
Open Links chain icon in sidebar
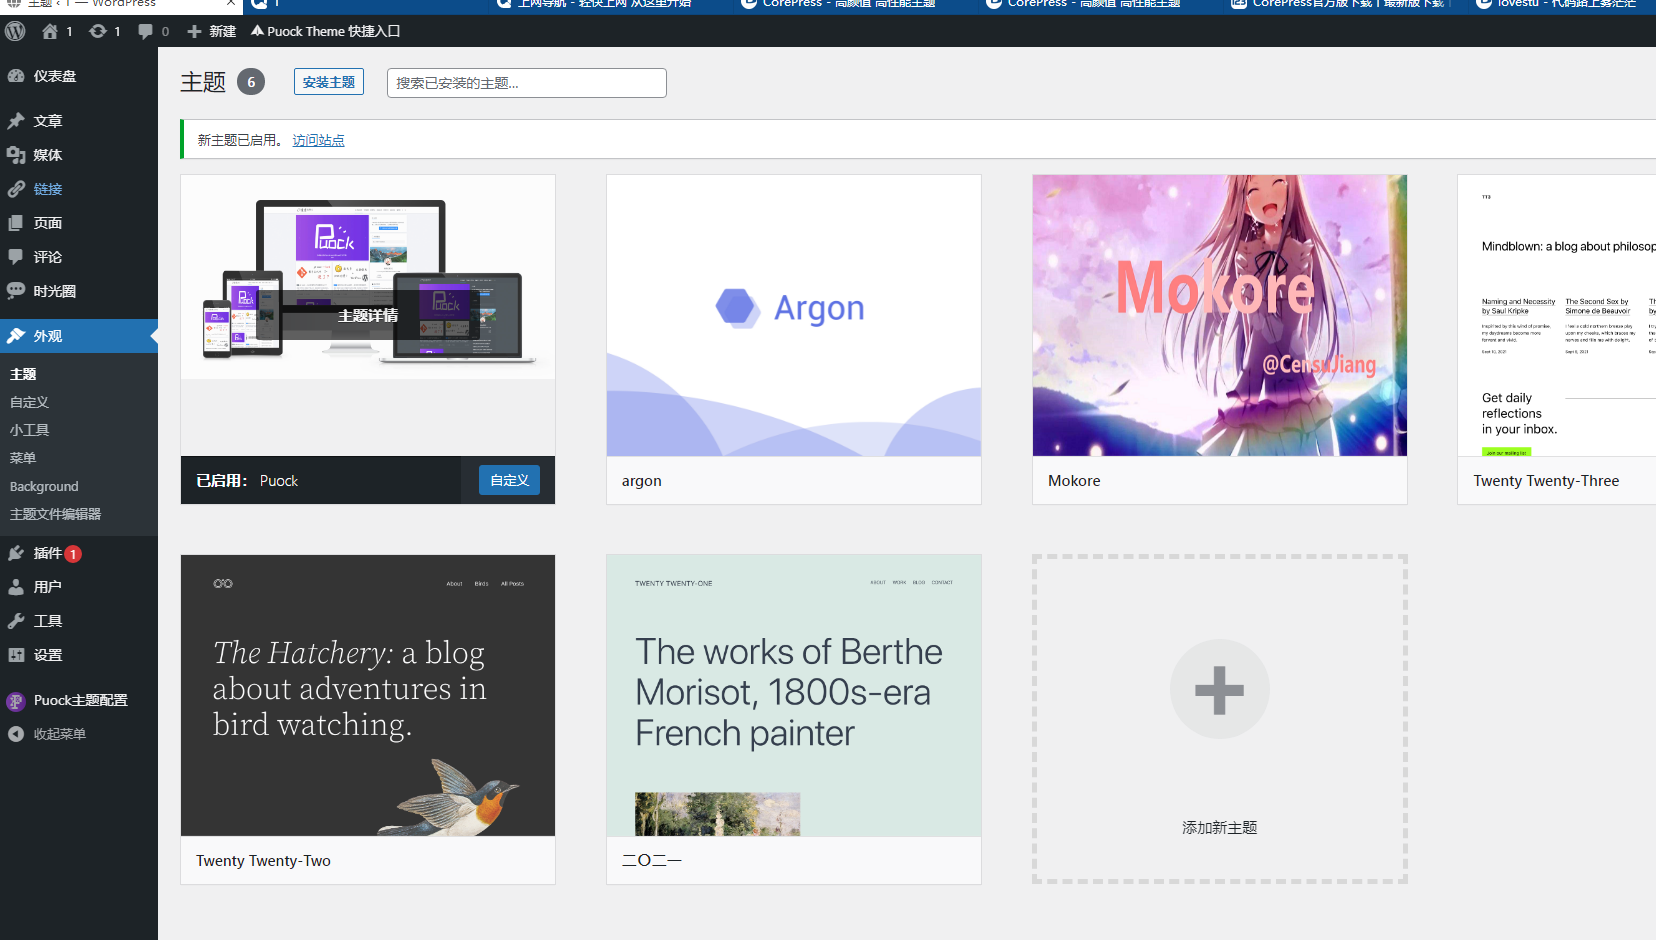[x=16, y=189]
